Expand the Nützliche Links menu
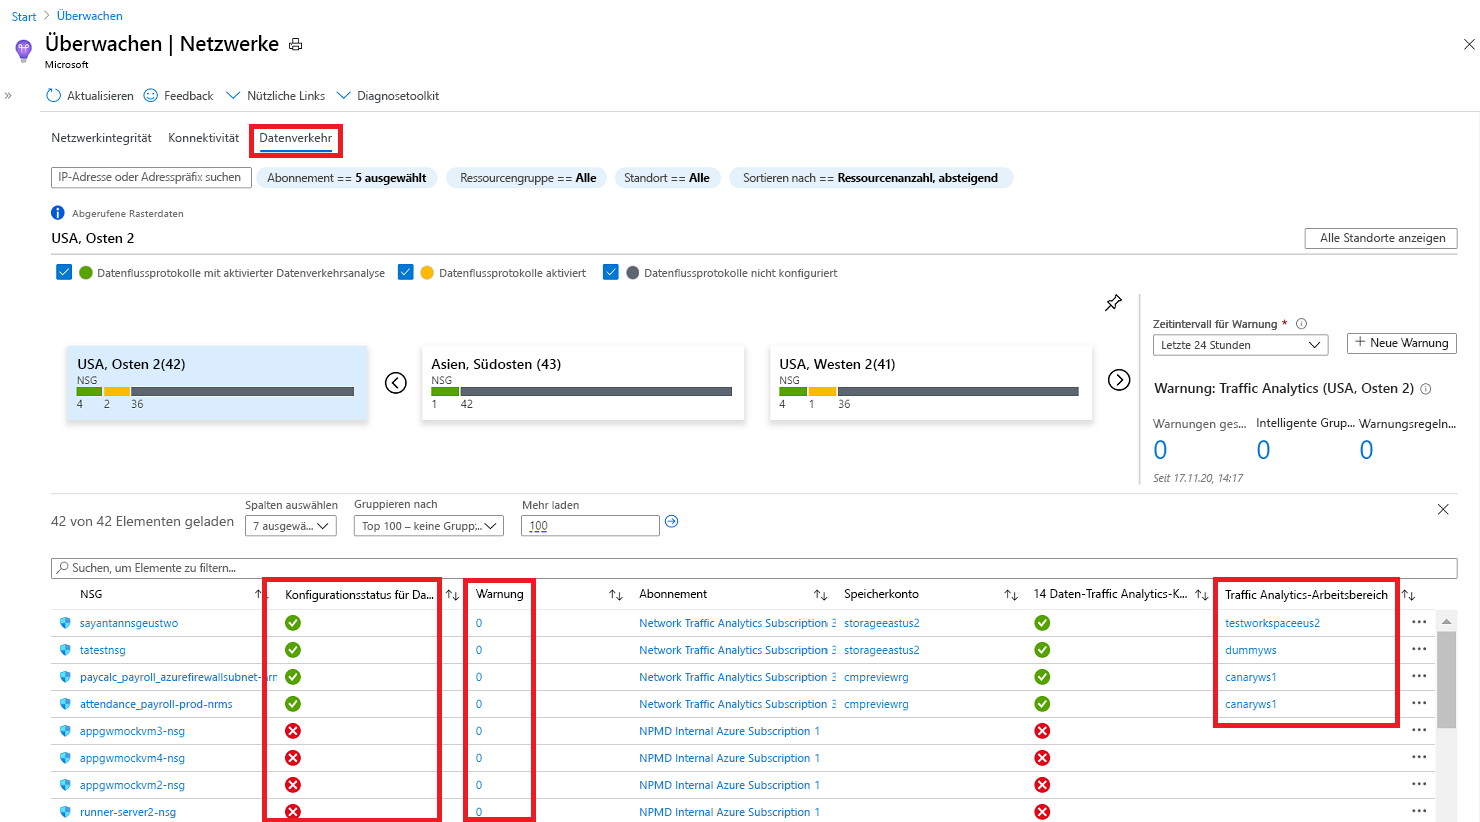1480x822 pixels. [276, 96]
